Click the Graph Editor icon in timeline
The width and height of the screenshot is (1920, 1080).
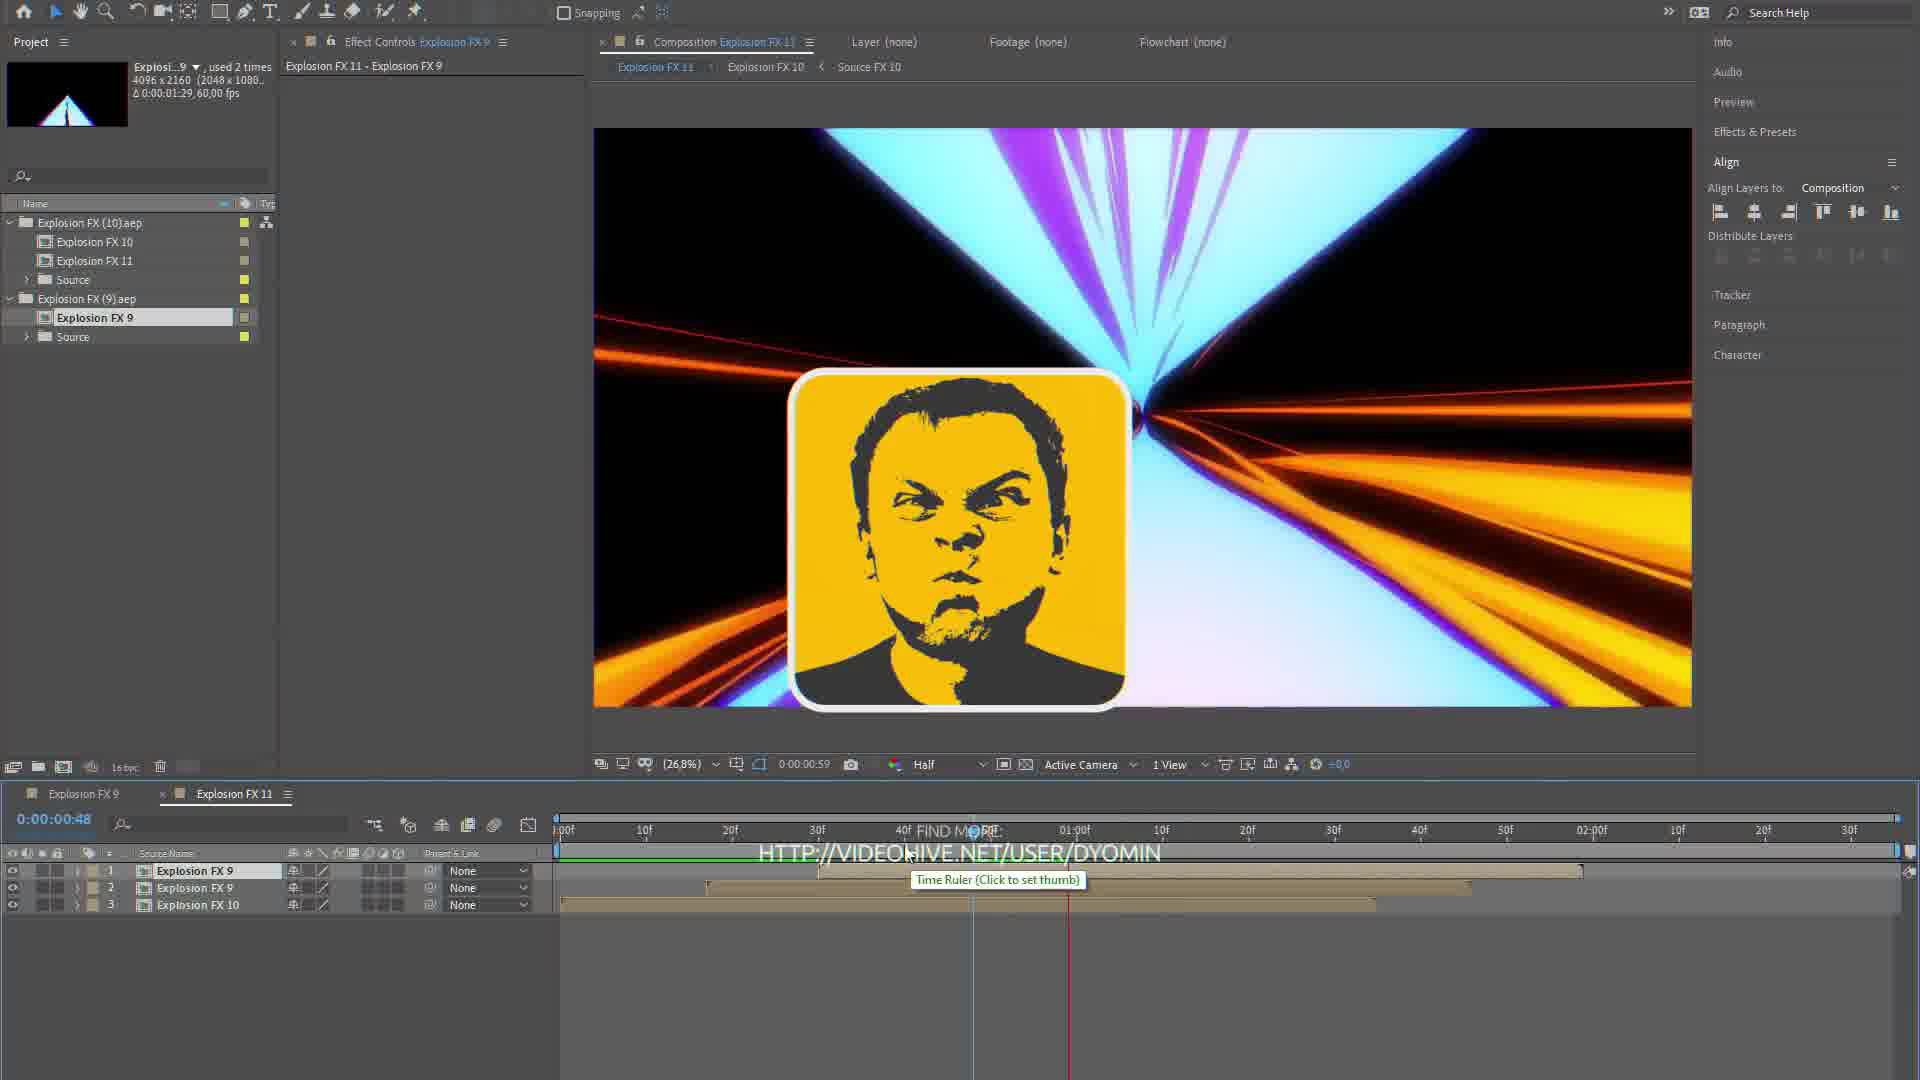coord(528,825)
